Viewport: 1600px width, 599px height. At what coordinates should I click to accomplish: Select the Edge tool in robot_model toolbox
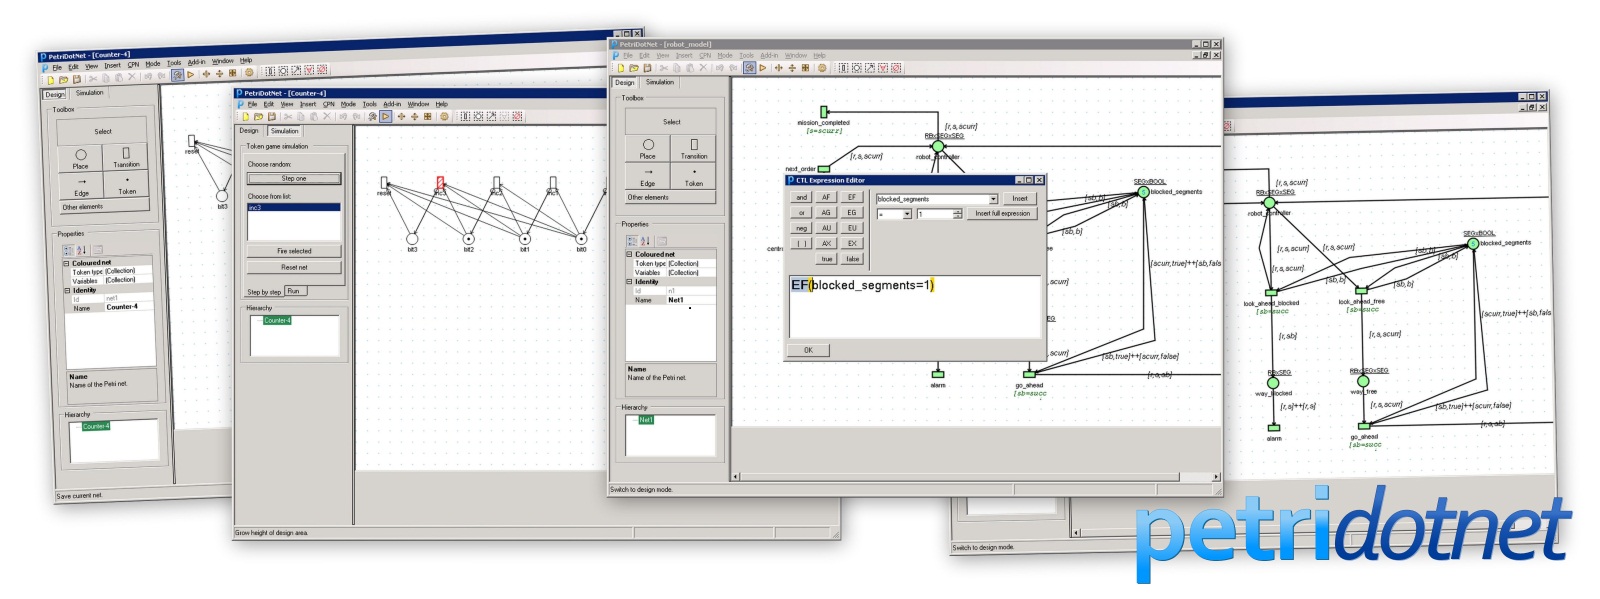point(648,176)
